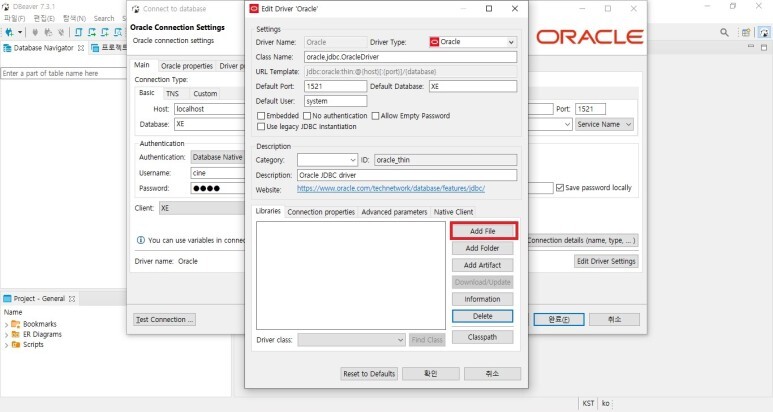This screenshot has height=412, width=773.
Task: Expand the Bookmarks tree node
Action: pyautogui.click(x=6, y=324)
